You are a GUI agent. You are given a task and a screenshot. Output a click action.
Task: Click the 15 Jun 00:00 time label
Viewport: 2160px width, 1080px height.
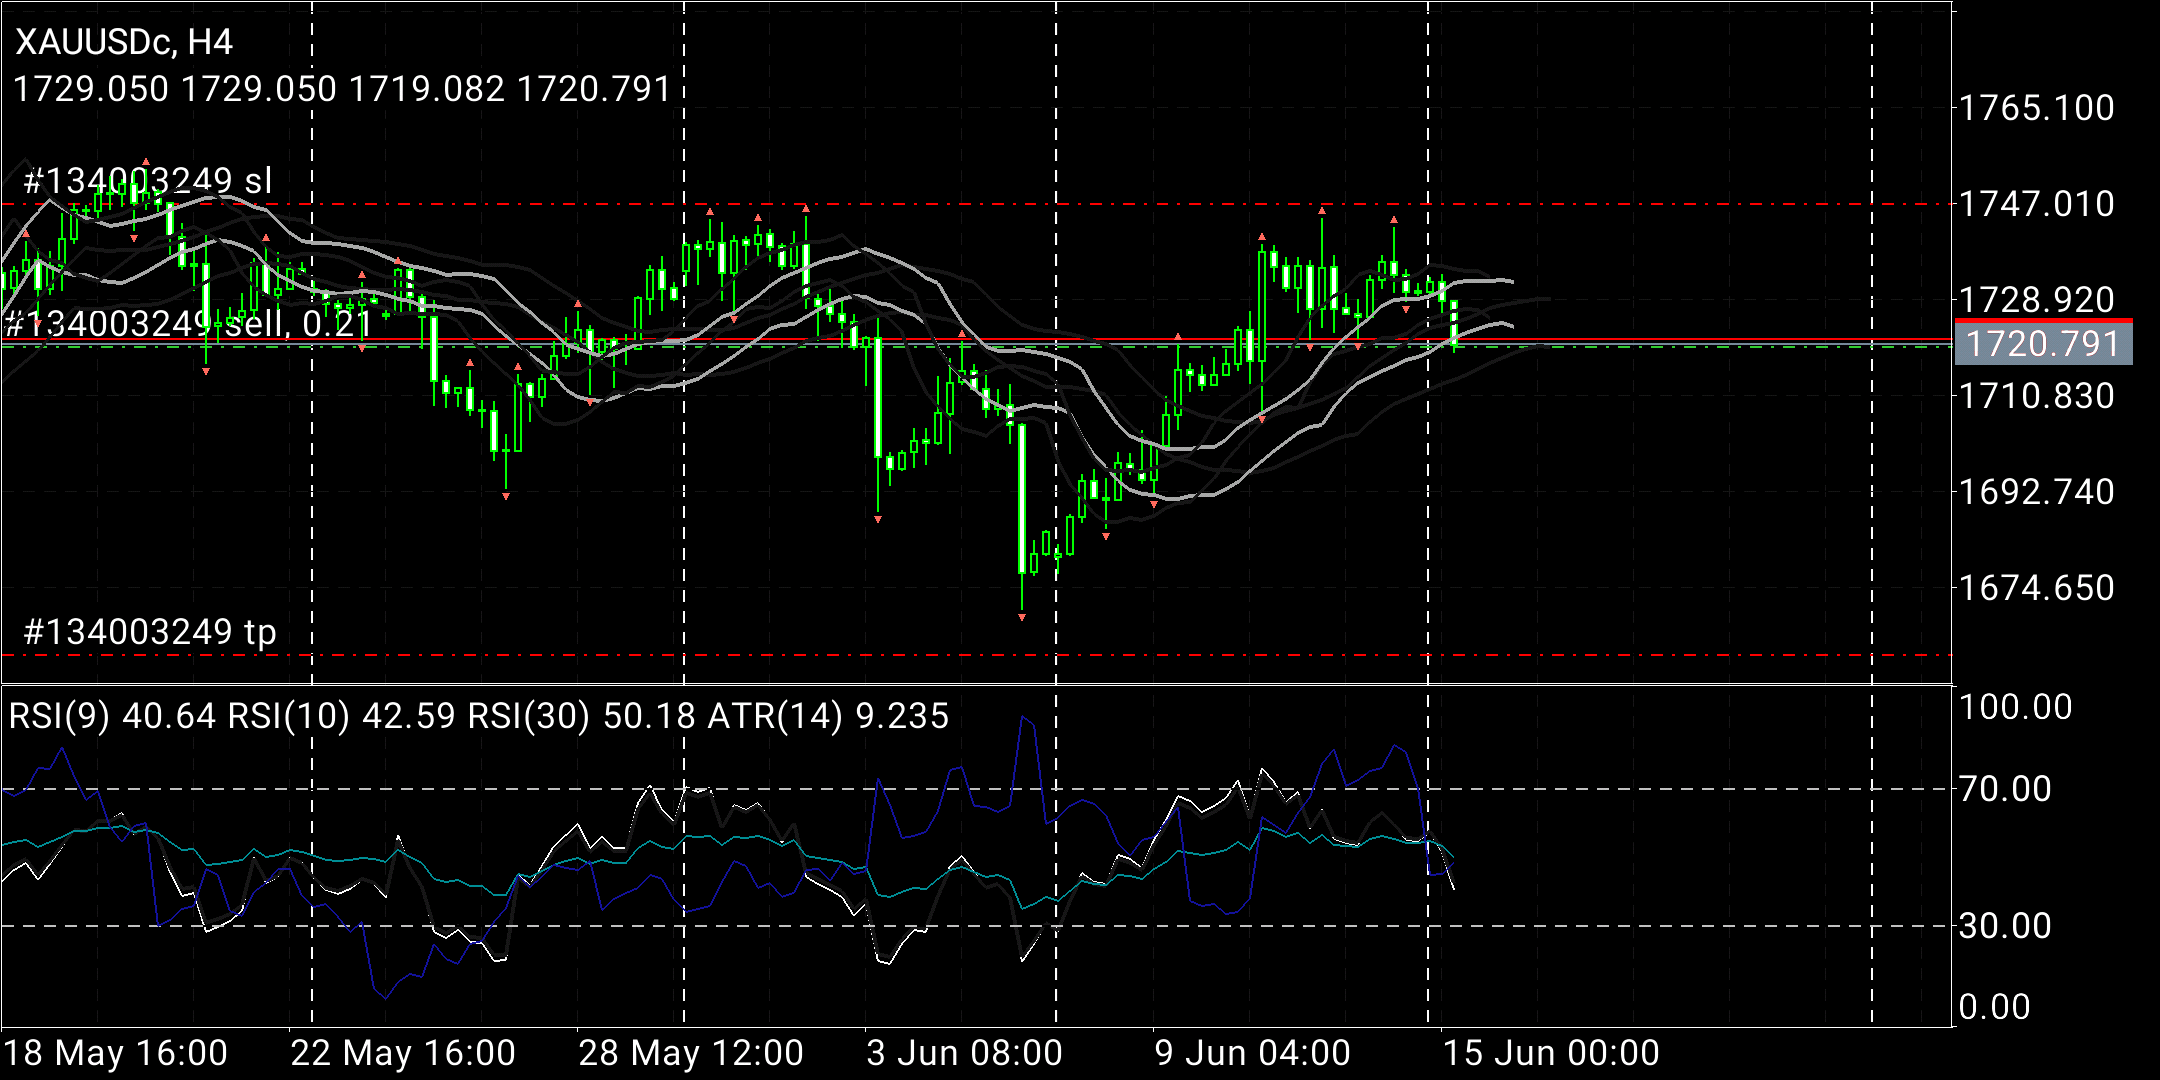coord(1551,1053)
